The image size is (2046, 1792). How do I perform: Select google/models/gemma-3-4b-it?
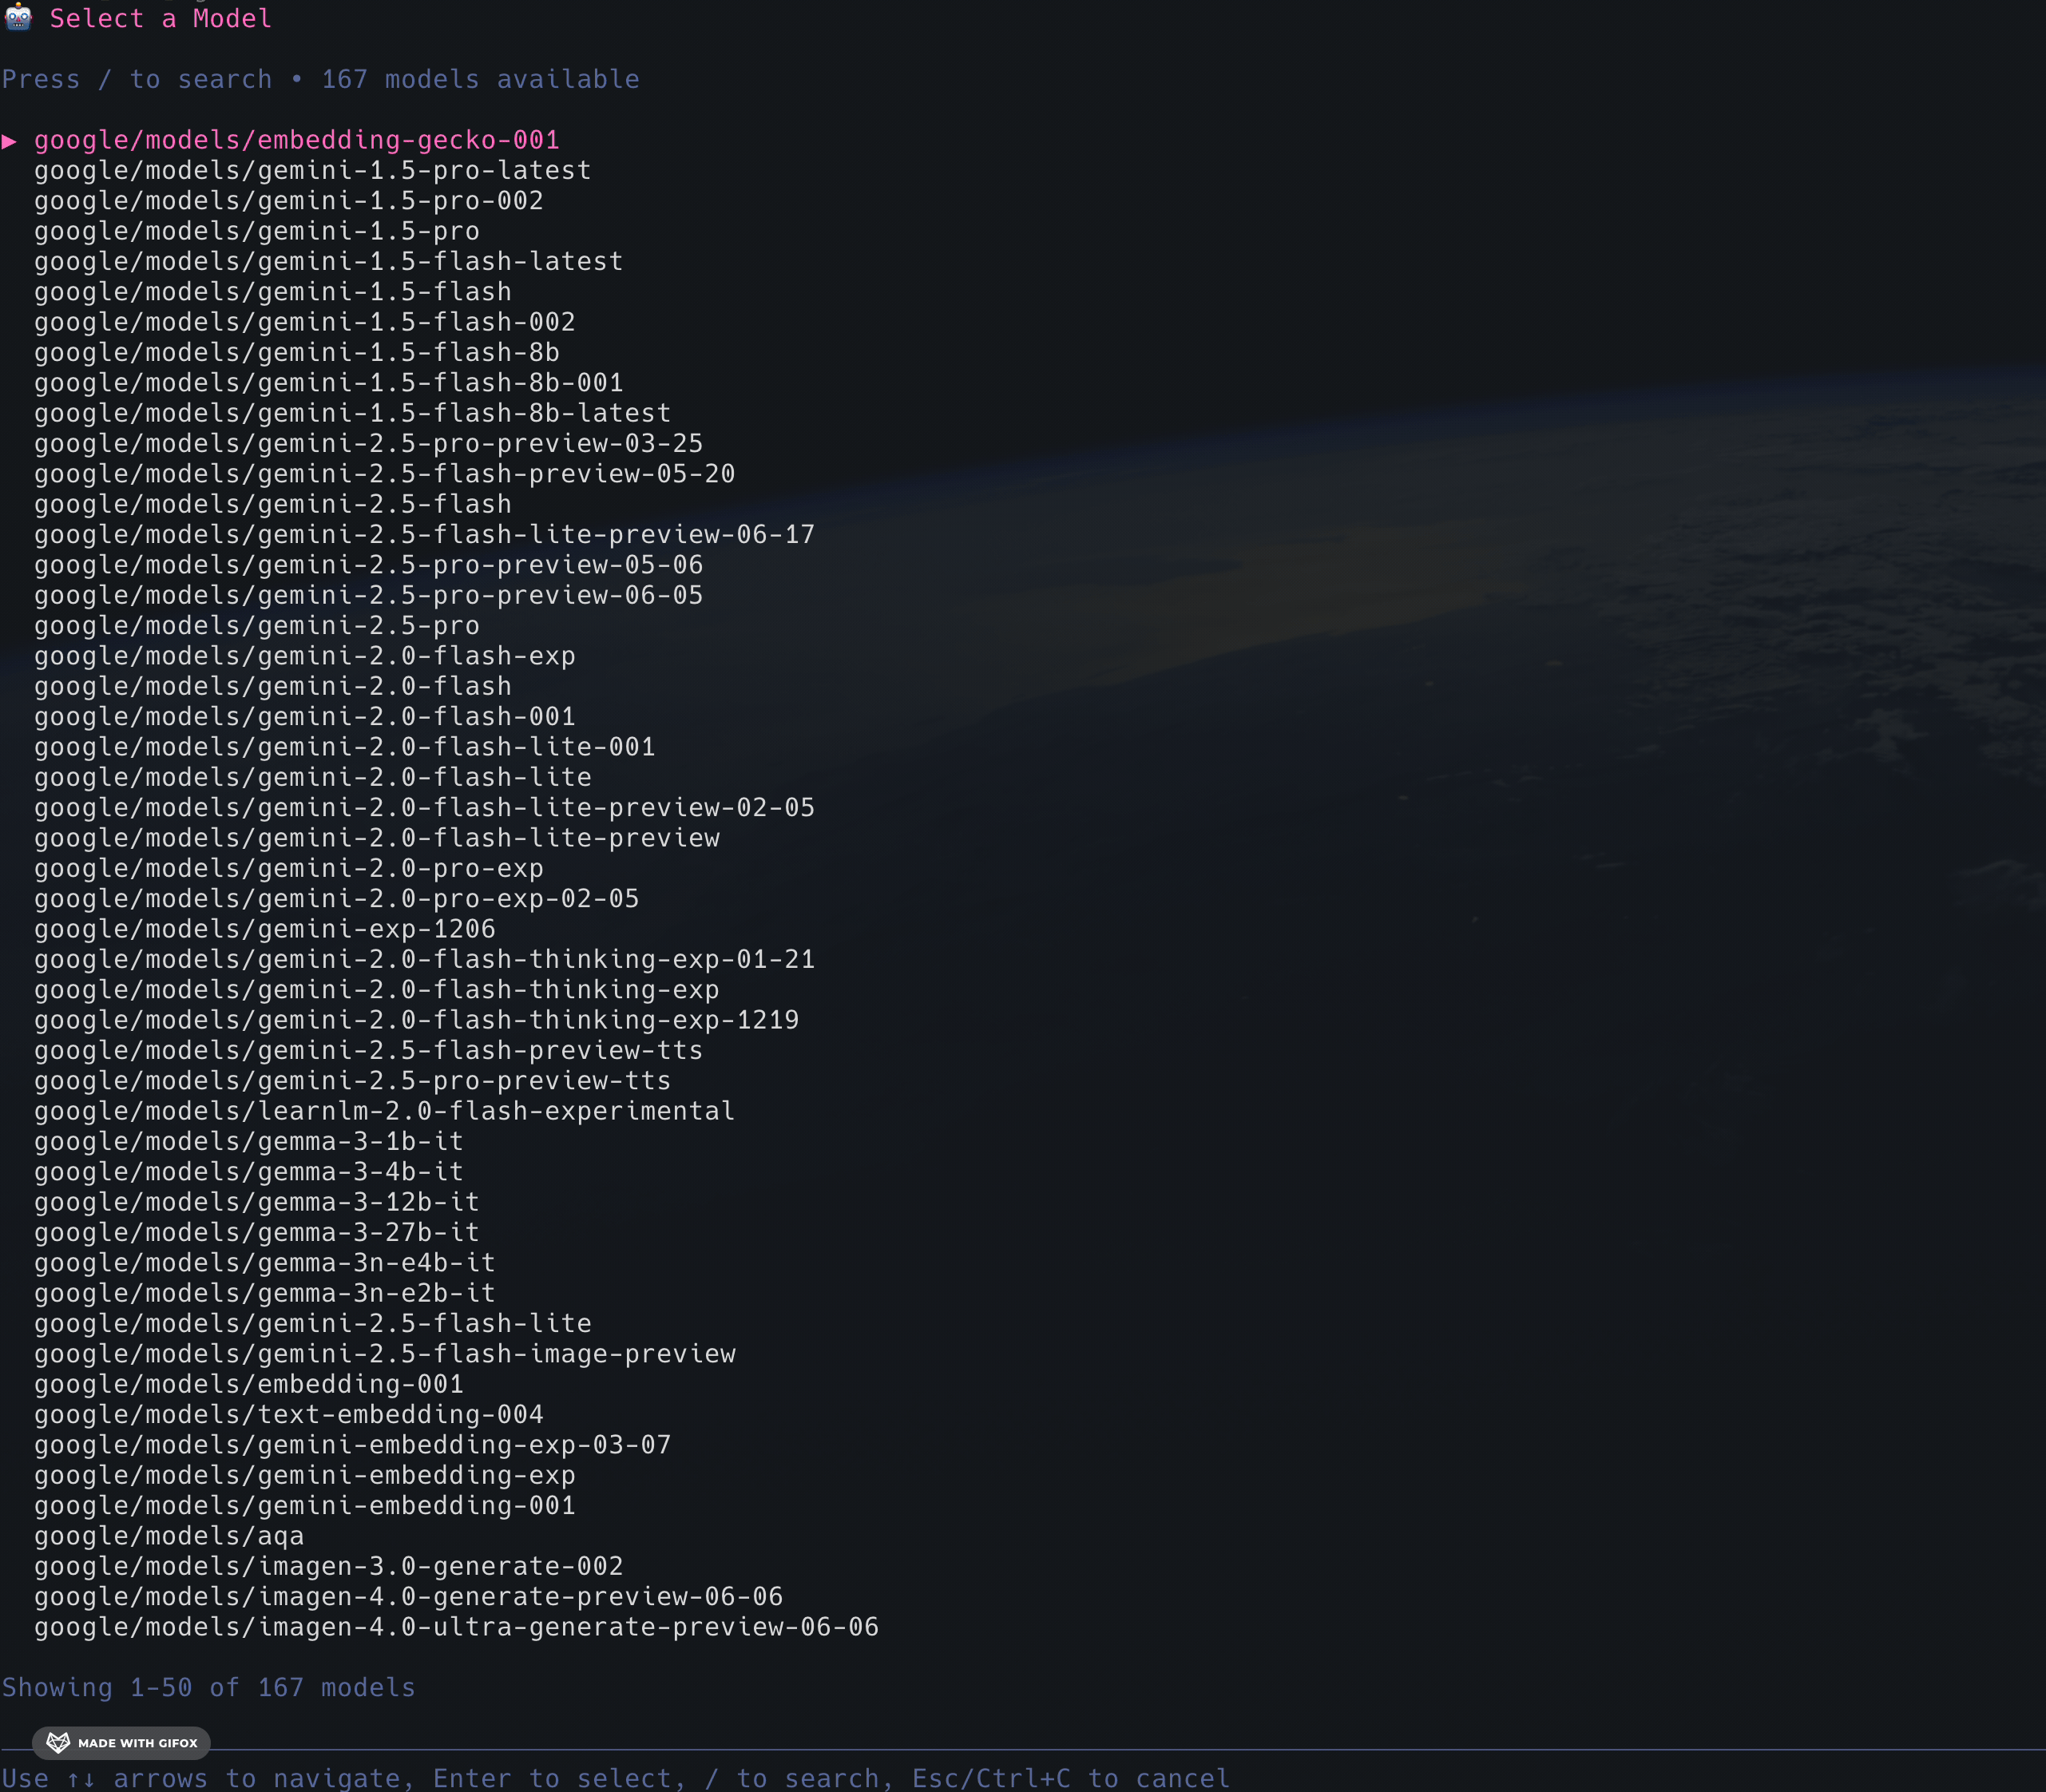(x=249, y=1172)
